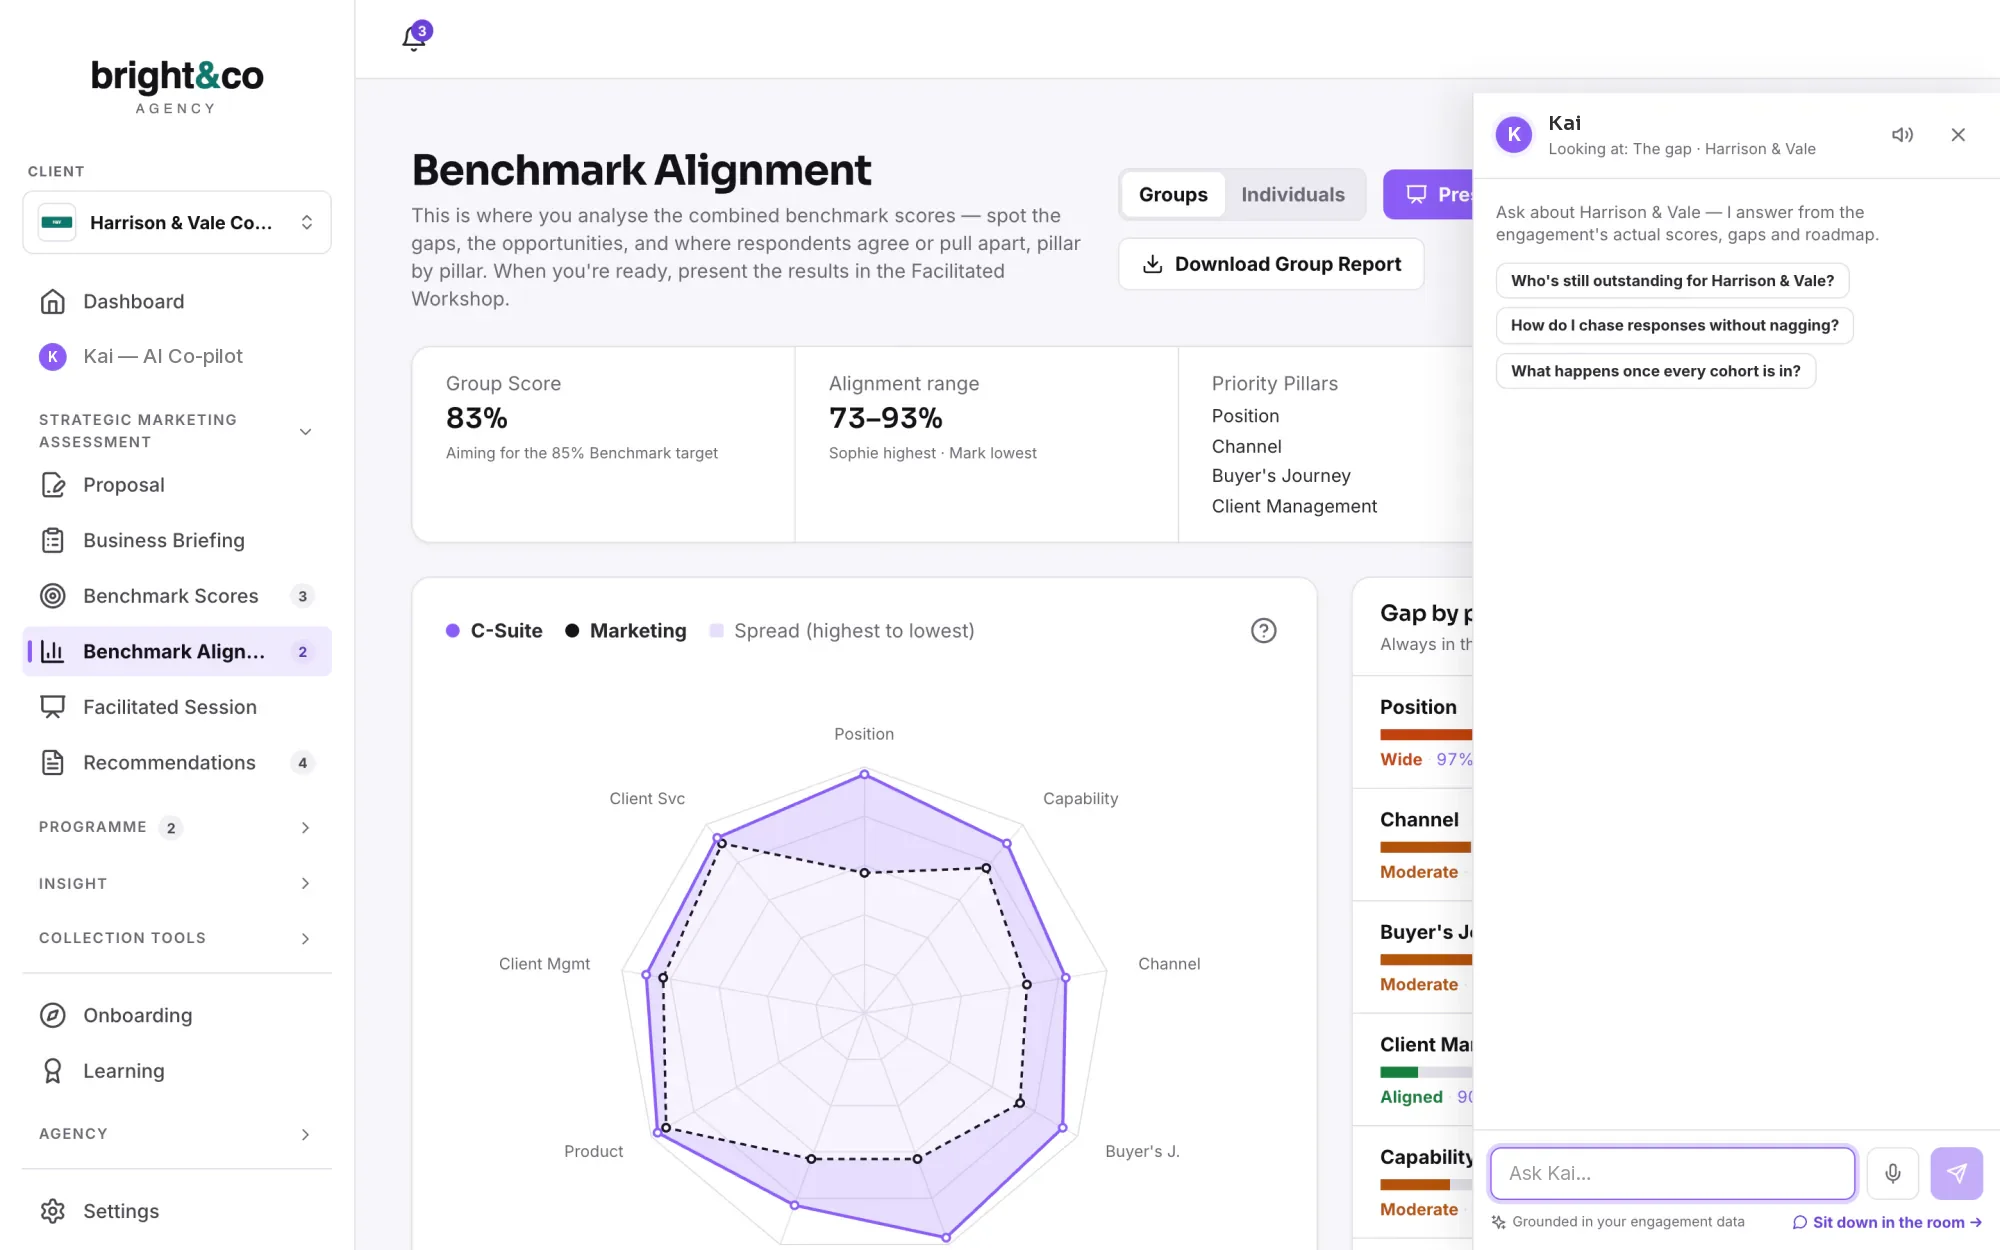Select 'How do I chase responses' suggestion
This screenshot has width=2000, height=1250.
pyautogui.click(x=1674, y=326)
